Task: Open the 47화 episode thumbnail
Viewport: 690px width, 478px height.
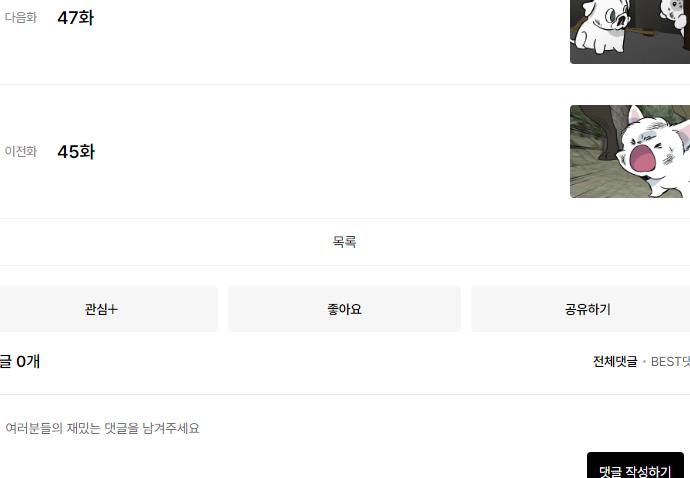Action: pos(630,32)
